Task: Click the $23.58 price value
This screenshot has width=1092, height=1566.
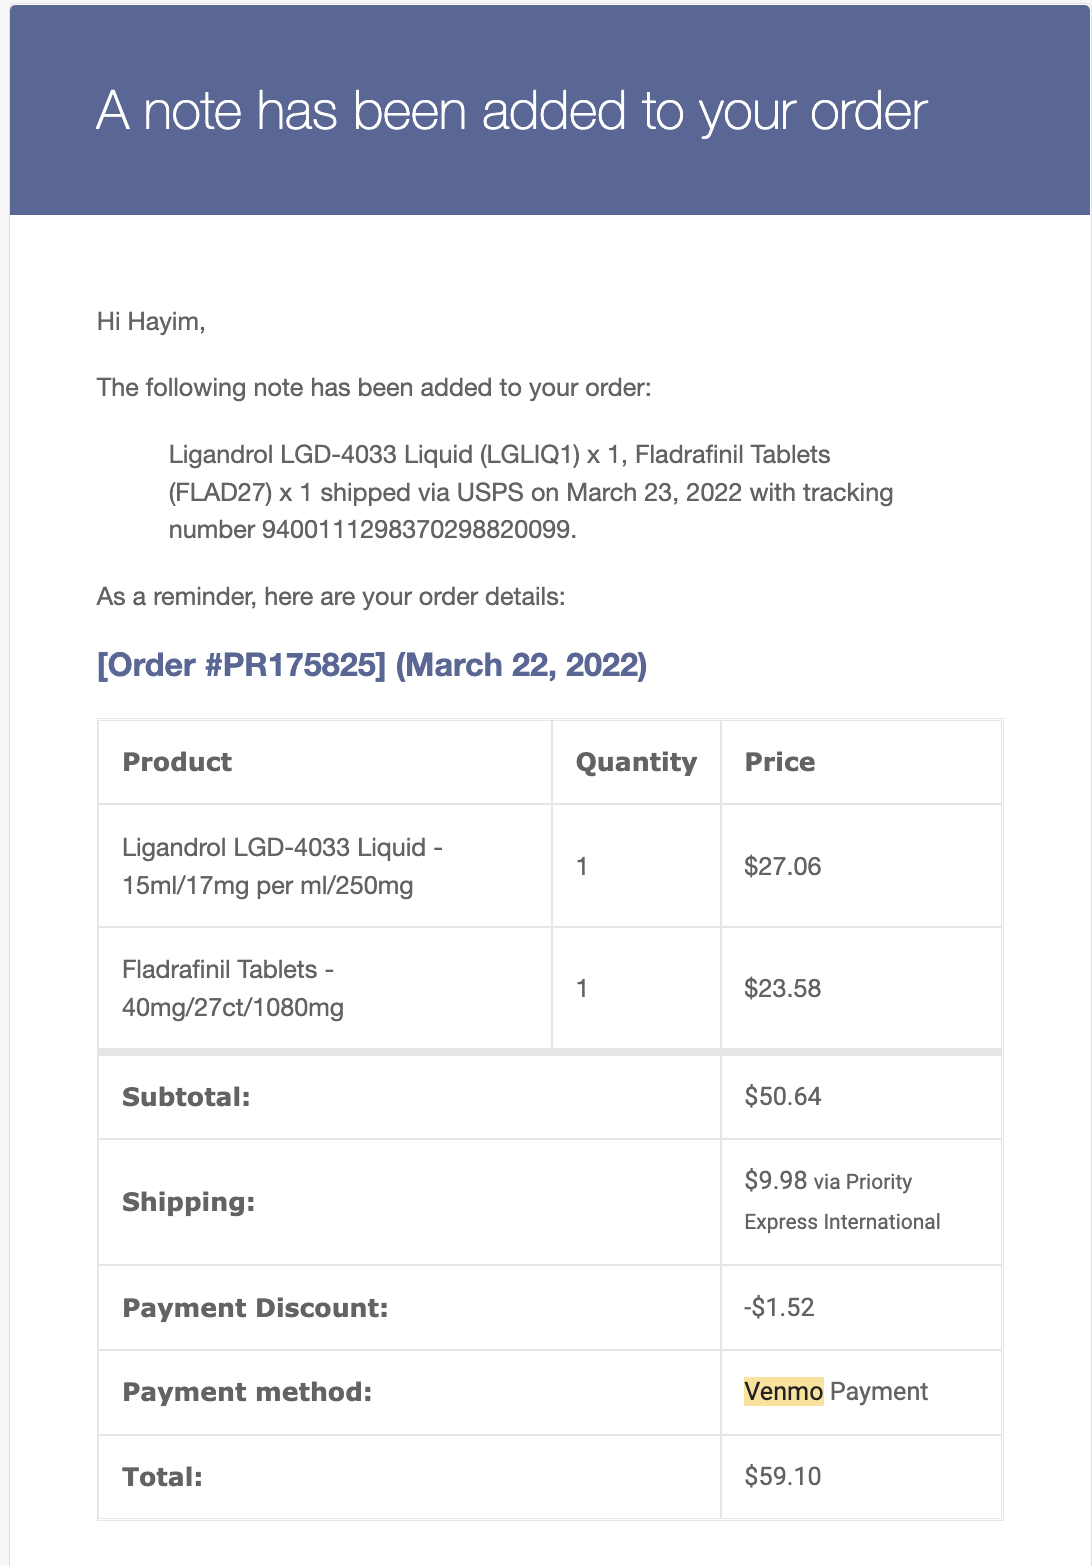Action: coord(782,988)
